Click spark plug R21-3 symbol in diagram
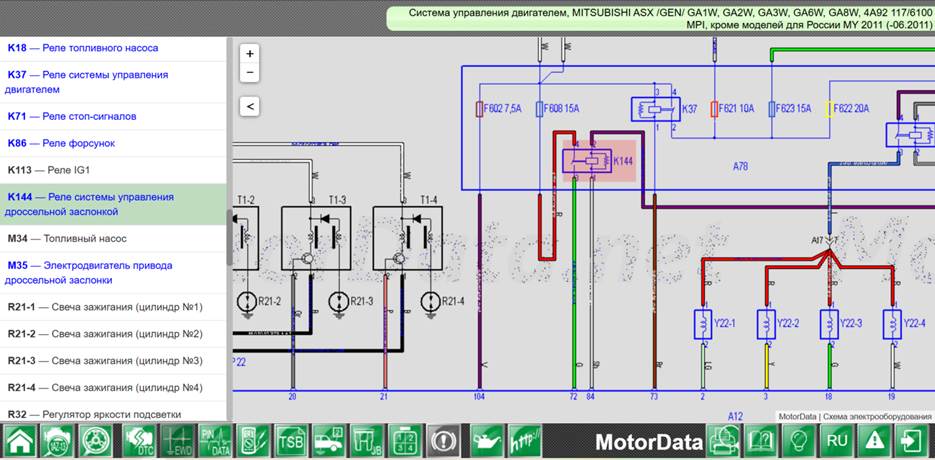Screen dimensions: 935x460 tap(339, 302)
